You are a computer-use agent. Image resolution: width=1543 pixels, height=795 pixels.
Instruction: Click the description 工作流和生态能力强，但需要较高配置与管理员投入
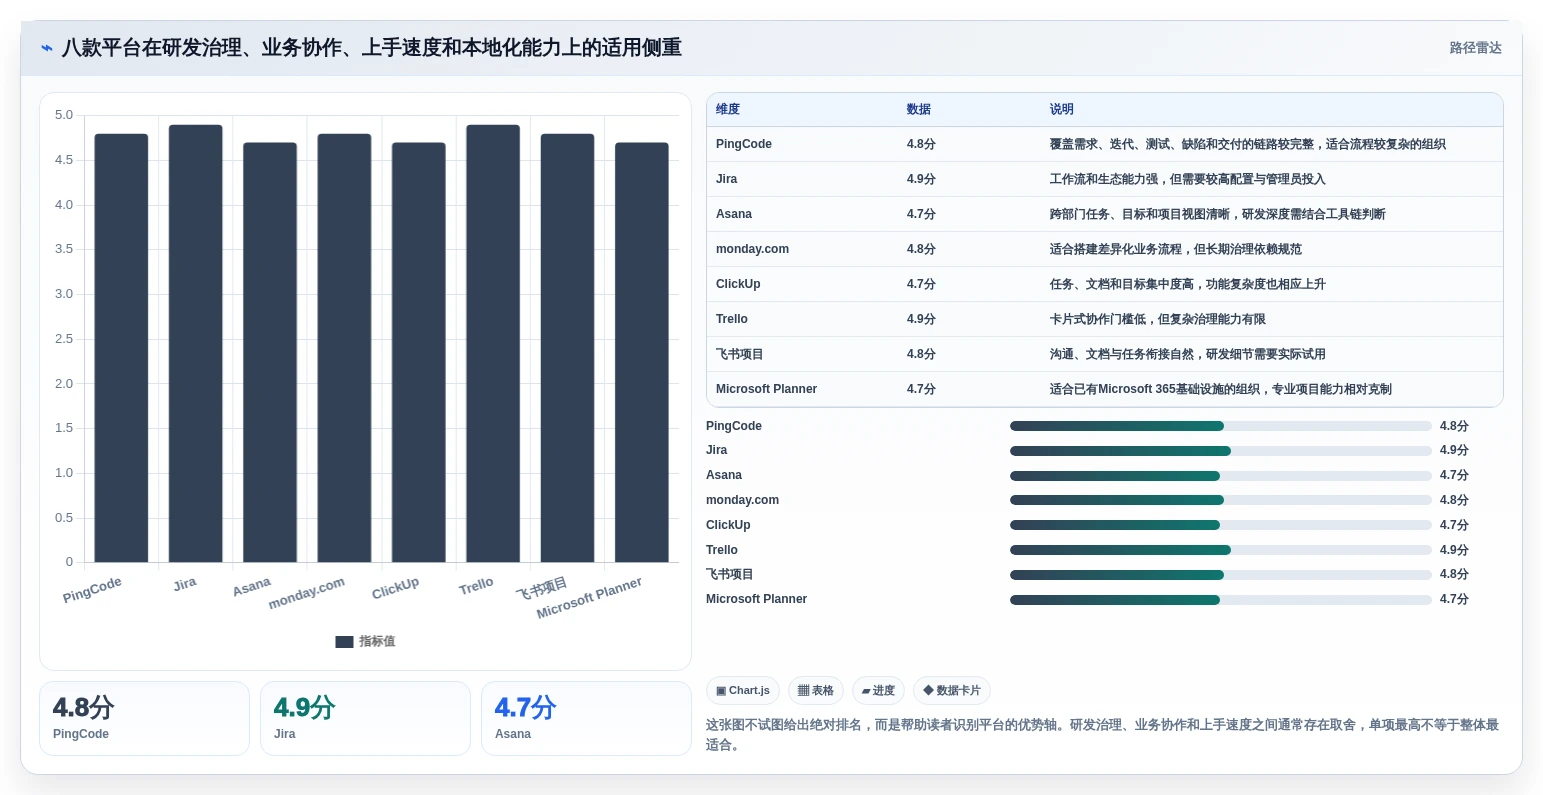pos(1187,179)
